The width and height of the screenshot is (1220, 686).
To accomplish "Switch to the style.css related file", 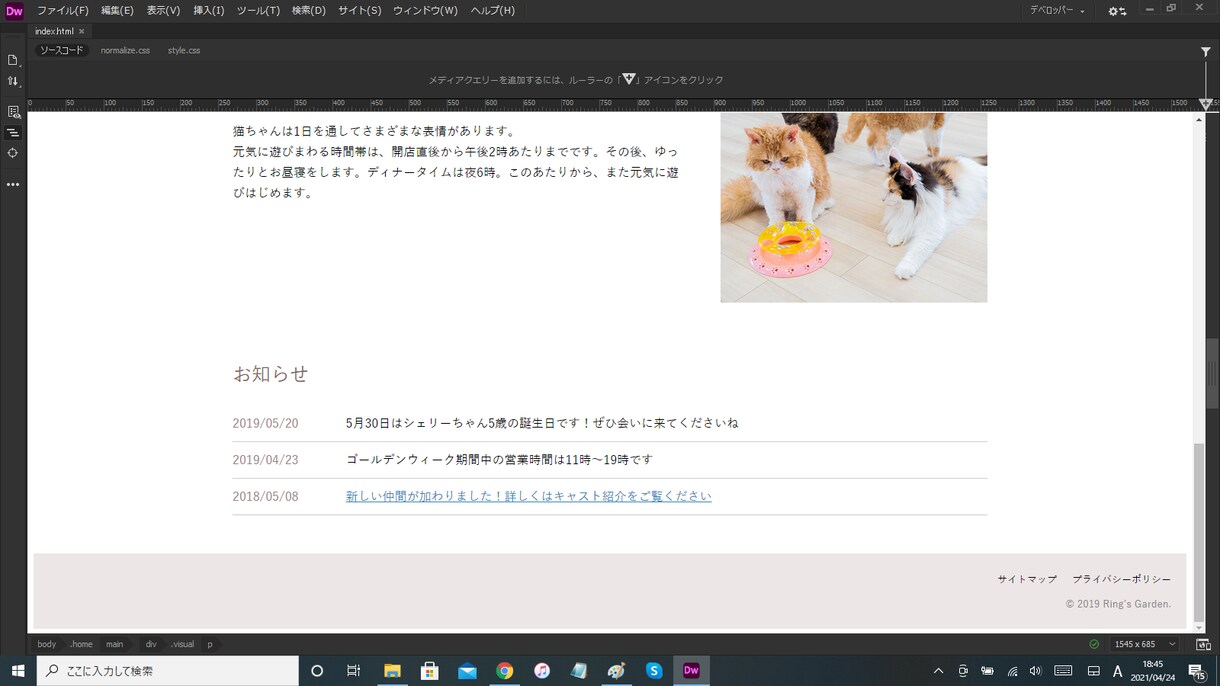I will [184, 50].
